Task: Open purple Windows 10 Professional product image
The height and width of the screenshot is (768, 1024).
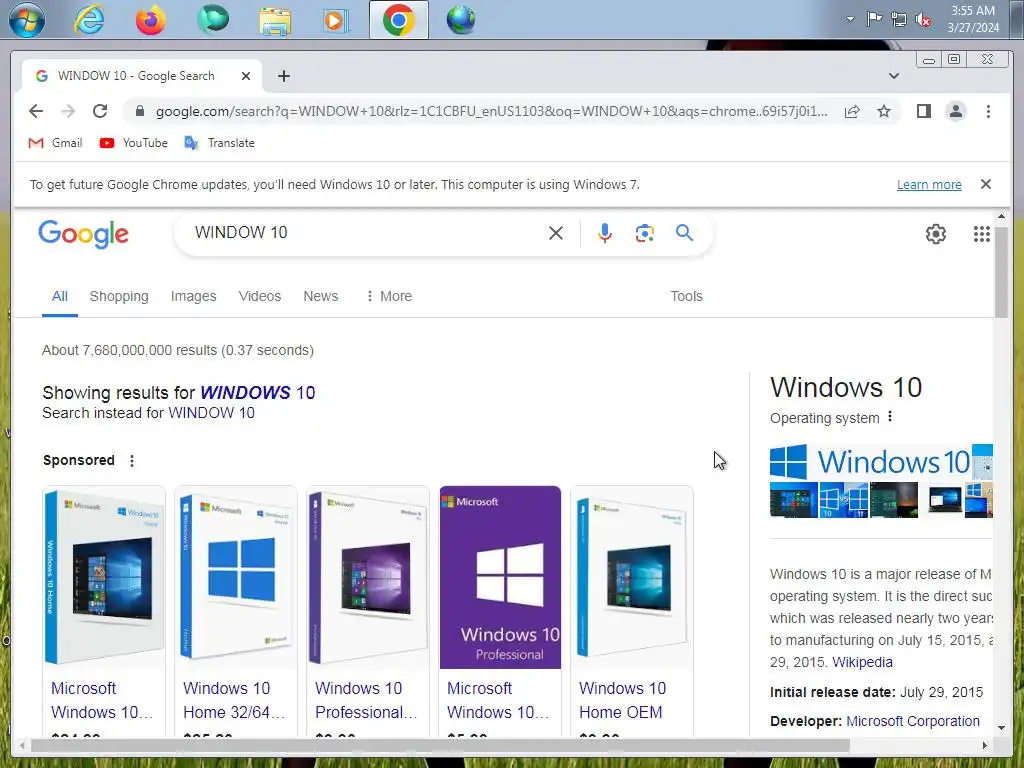Action: (500, 577)
